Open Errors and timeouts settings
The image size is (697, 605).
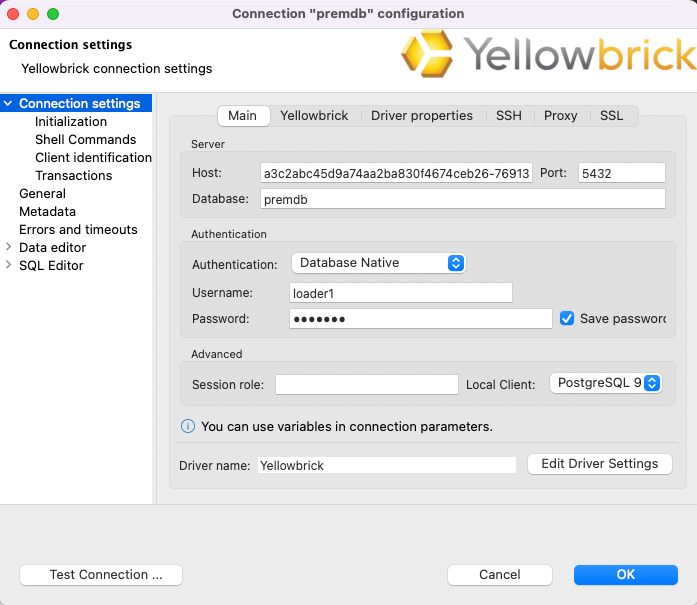(78, 230)
